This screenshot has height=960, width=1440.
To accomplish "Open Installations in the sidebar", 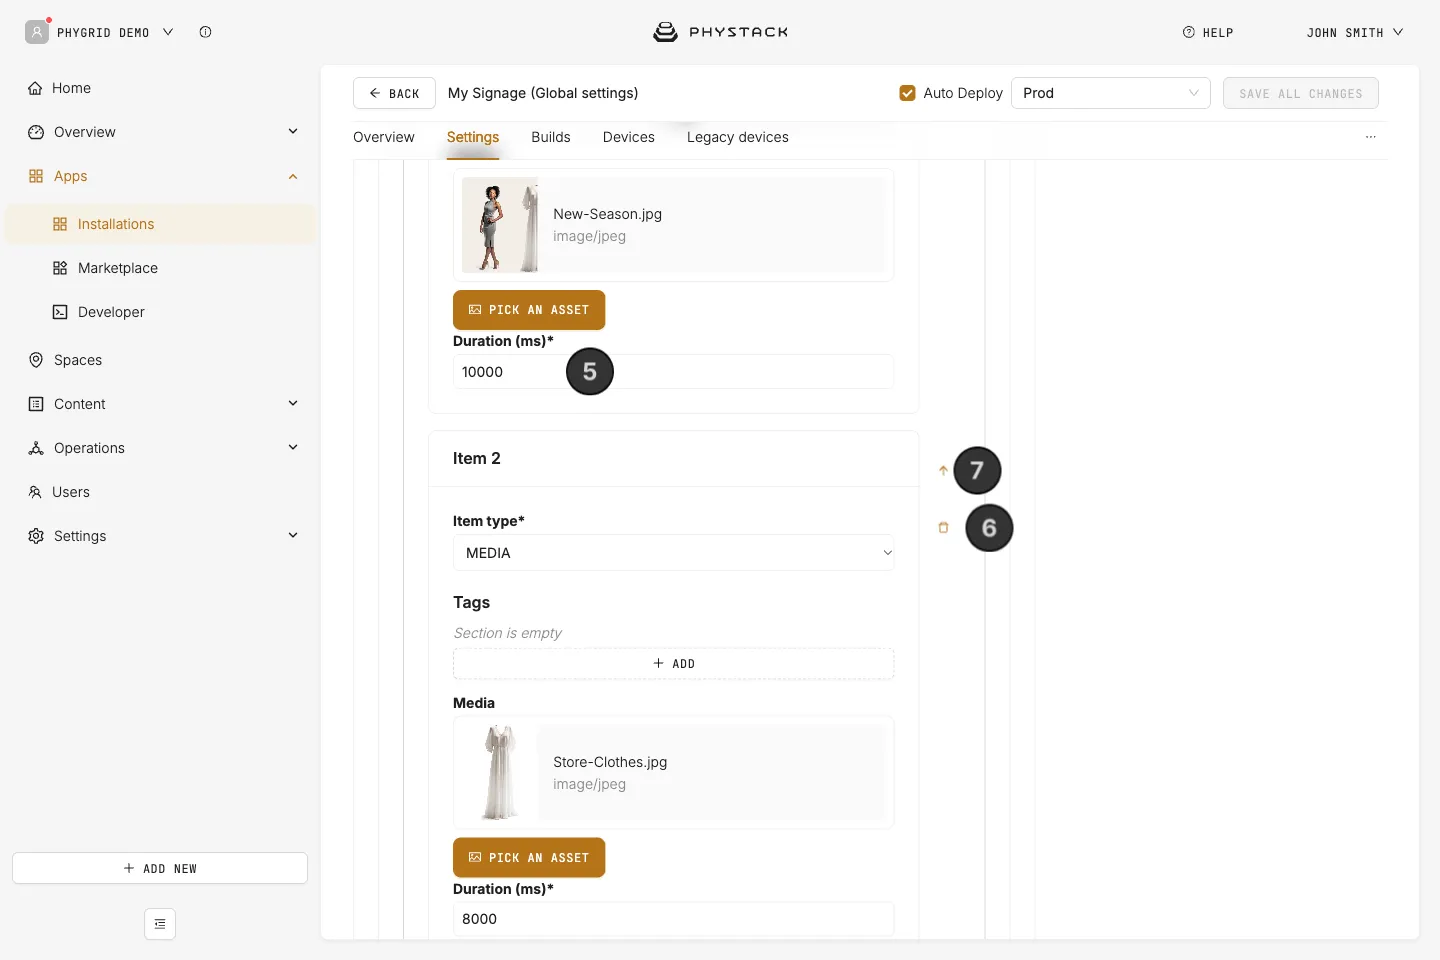I will coord(160,224).
